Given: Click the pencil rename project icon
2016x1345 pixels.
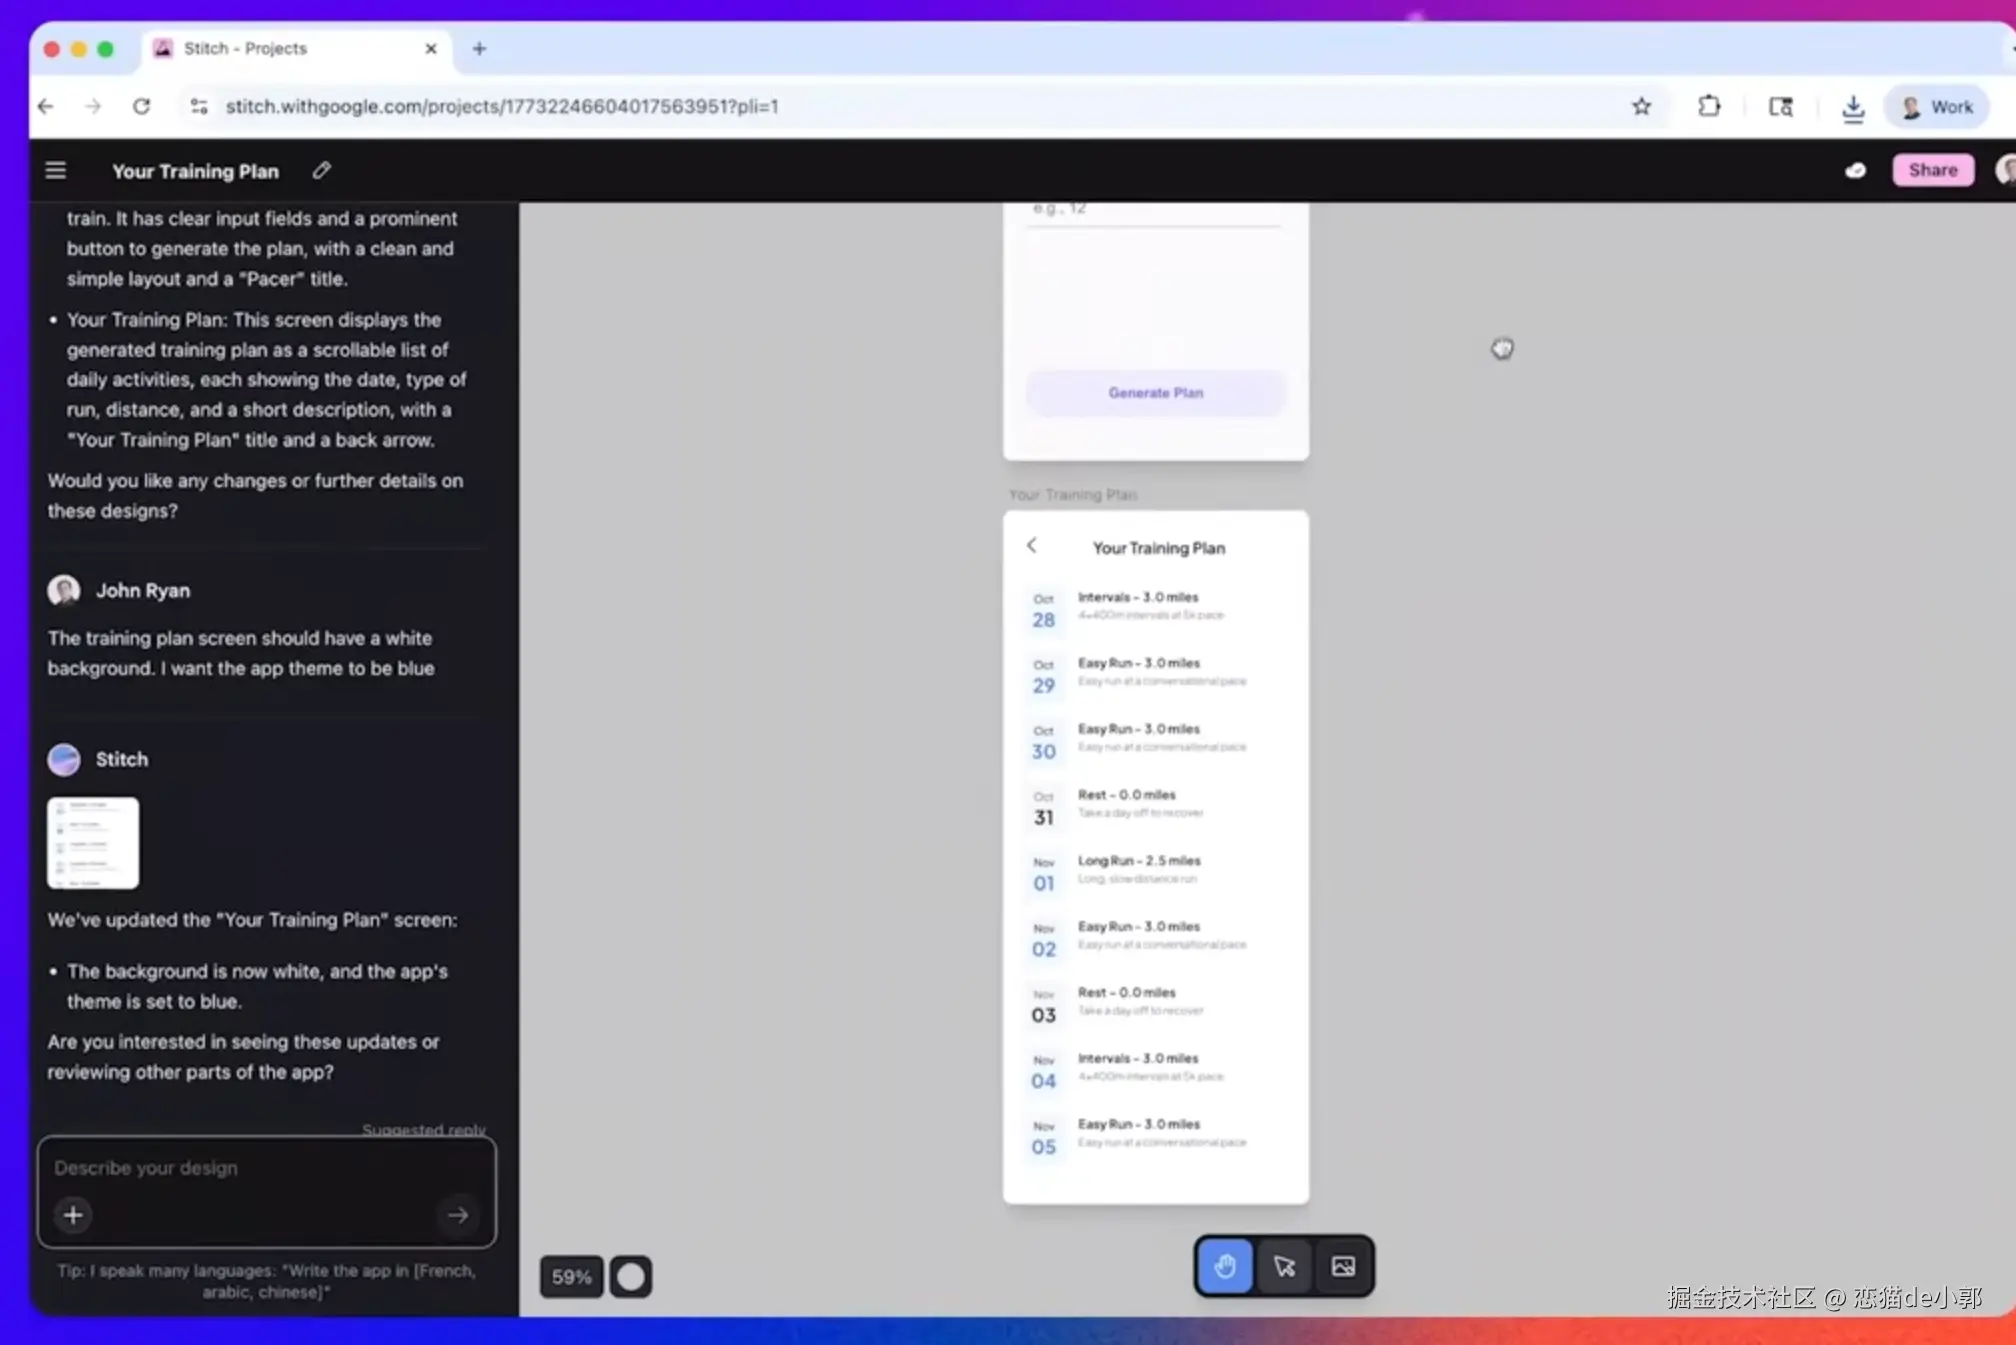Looking at the screenshot, I should [321, 171].
